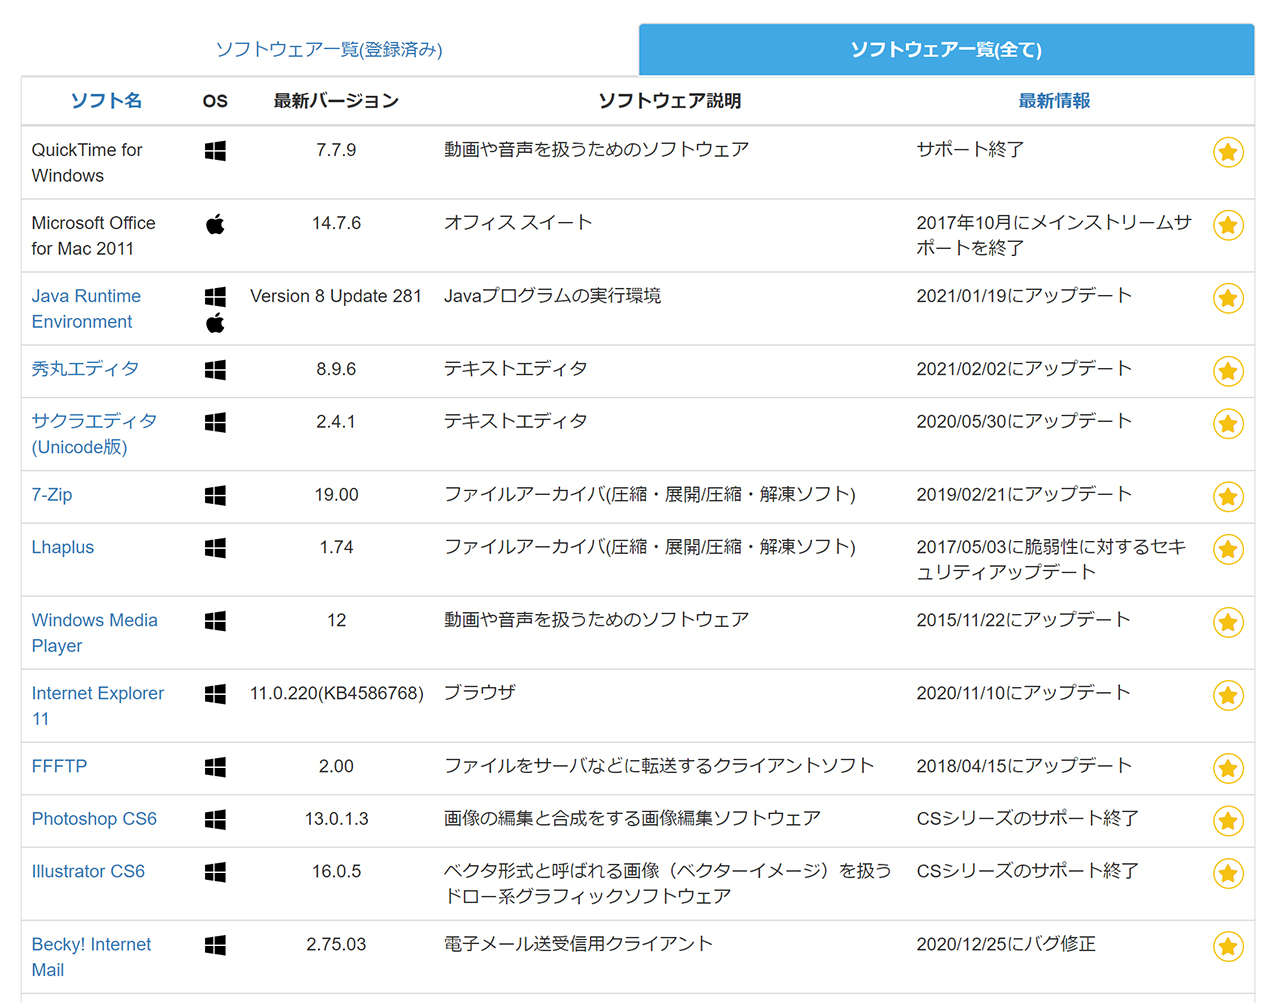
Task: Toggle the favorite star for 7-Zip
Action: [1228, 497]
